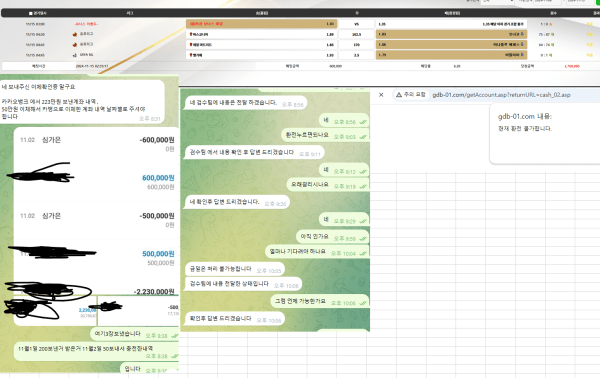Click the -2,230,000원 transfer amount

(x=154, y=292)
